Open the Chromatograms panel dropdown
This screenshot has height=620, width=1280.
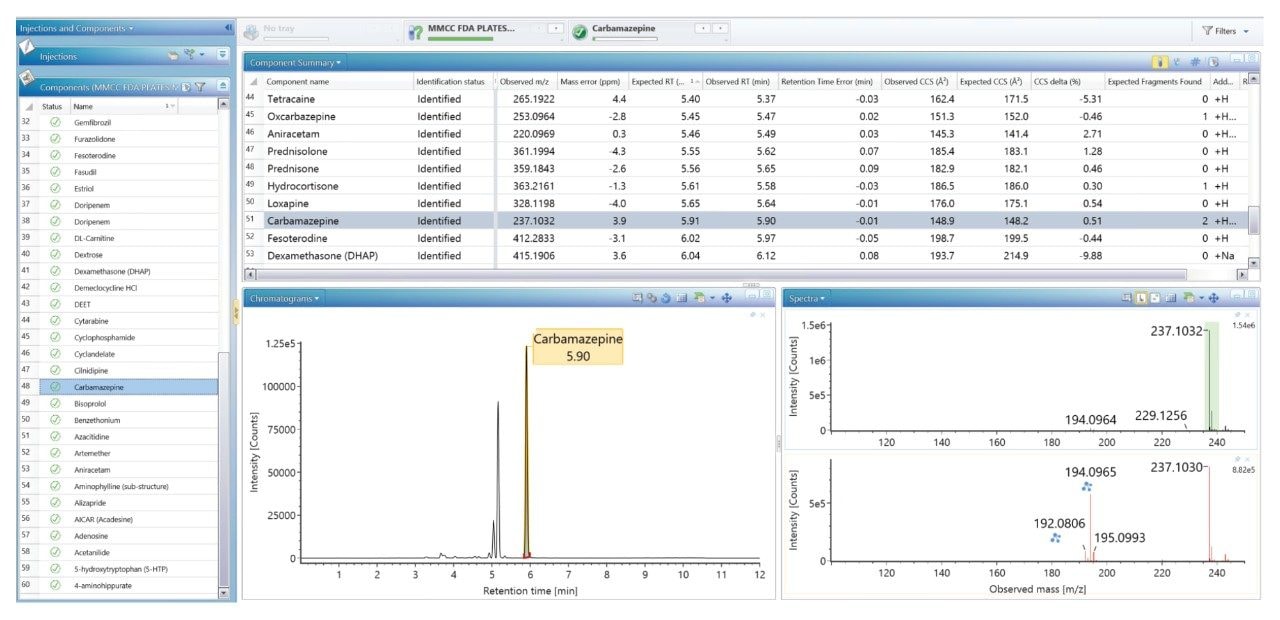(x=285, y=297)
